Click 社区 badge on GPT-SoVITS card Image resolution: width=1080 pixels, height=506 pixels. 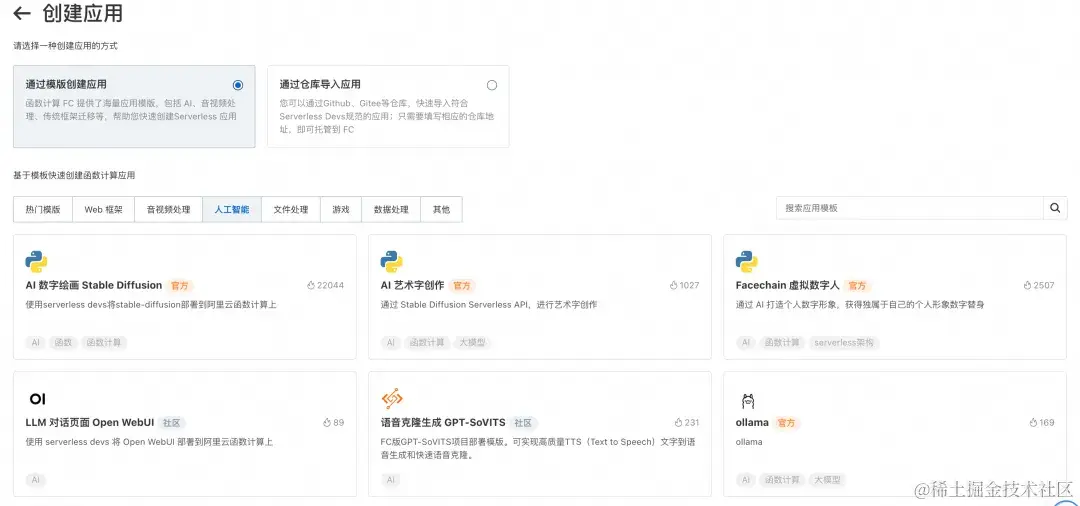point(524,423)
